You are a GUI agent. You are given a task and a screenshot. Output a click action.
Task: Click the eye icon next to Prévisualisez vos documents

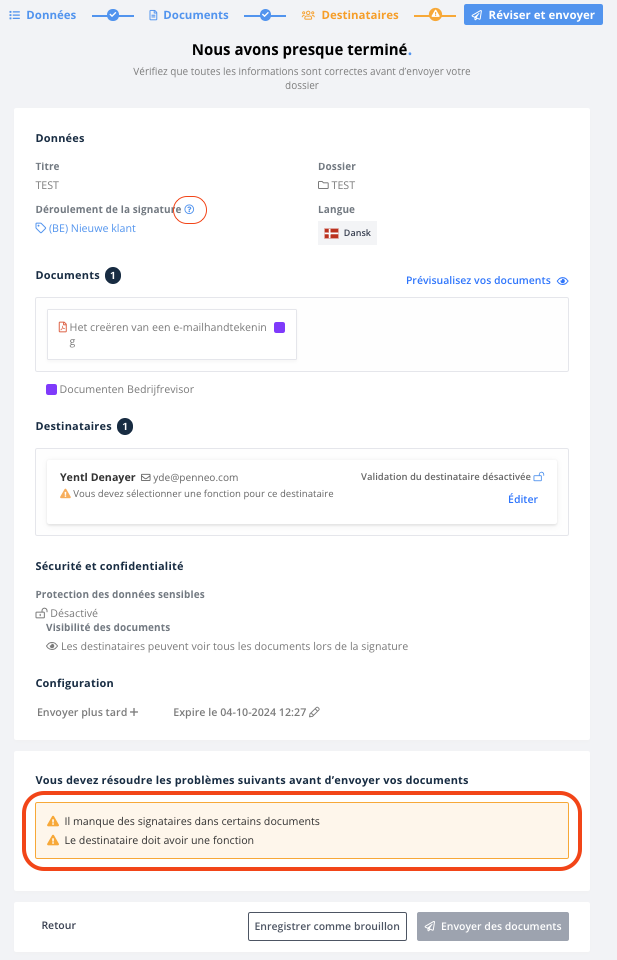563,281
